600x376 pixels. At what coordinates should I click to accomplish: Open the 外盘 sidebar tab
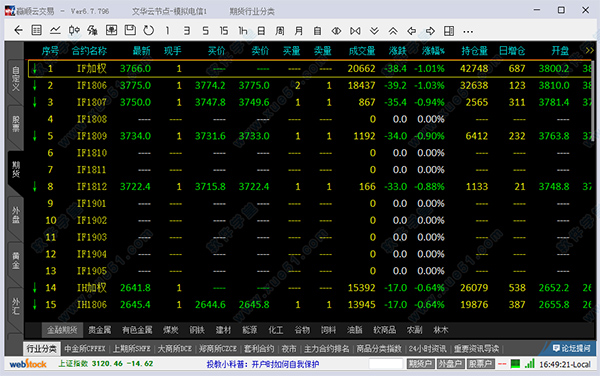click(15, 215)
